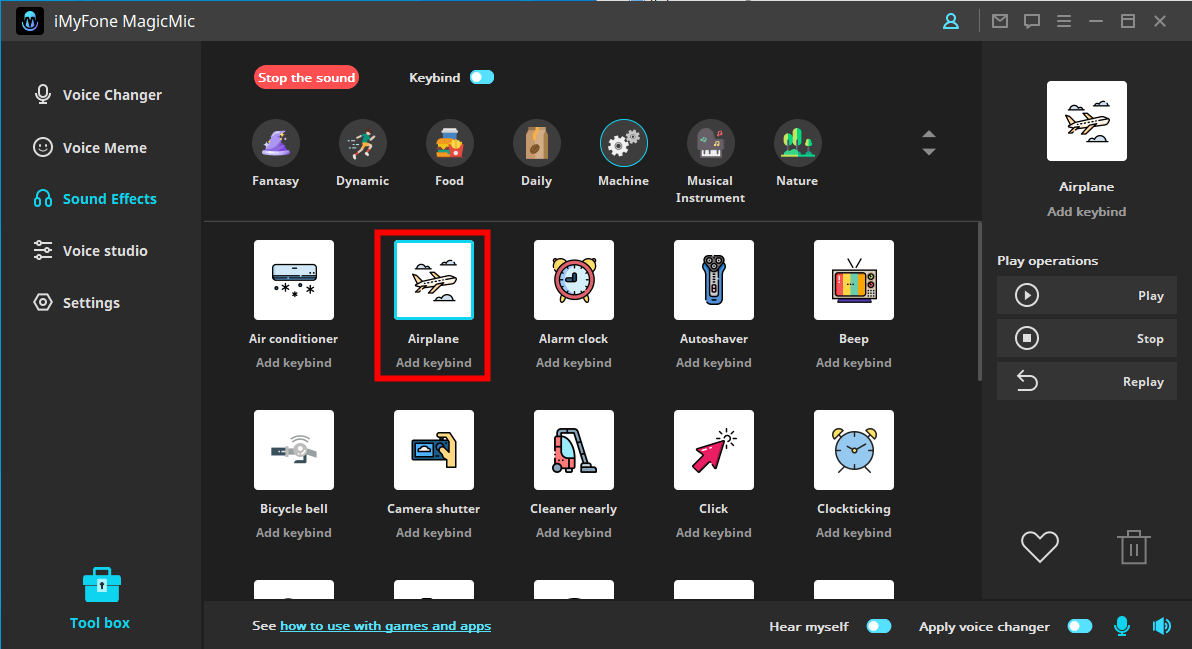Viewport: 1192px width, 649px height.
Task: Select the Machine category icon
Action: [623, 143]
